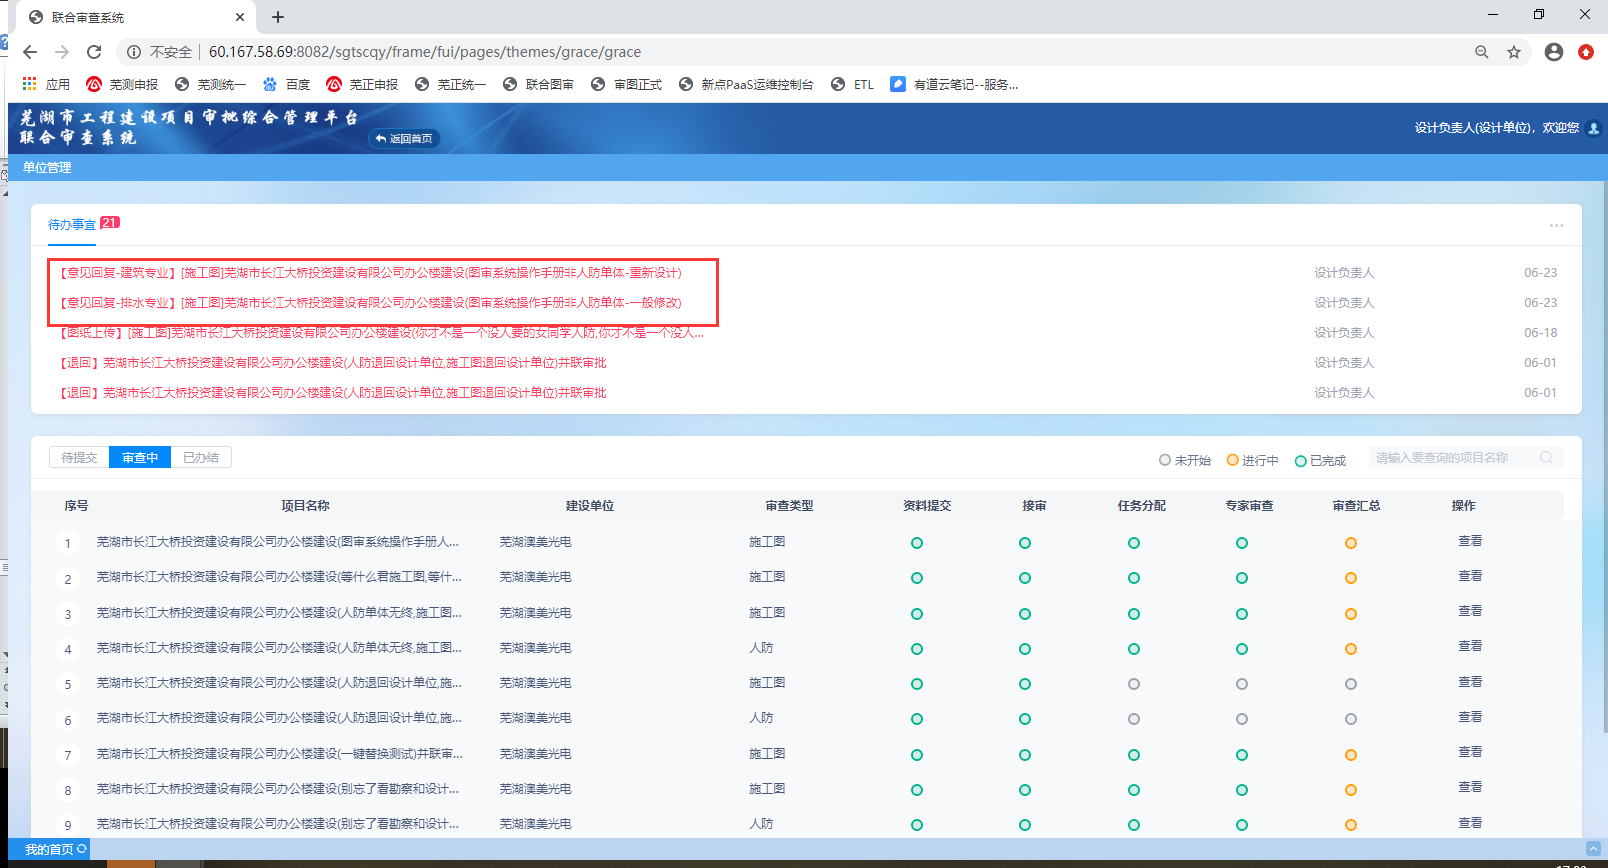Click the user avatar icon in header

1593,128
